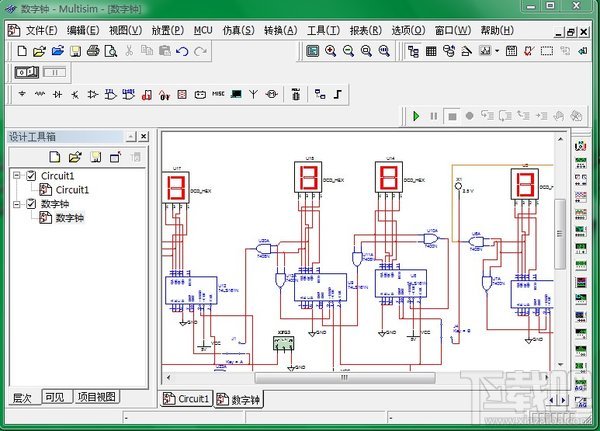Screen dimensions: 600x431
Task: Collapse the 数字钟 tree node
Action: click(17, 204)
